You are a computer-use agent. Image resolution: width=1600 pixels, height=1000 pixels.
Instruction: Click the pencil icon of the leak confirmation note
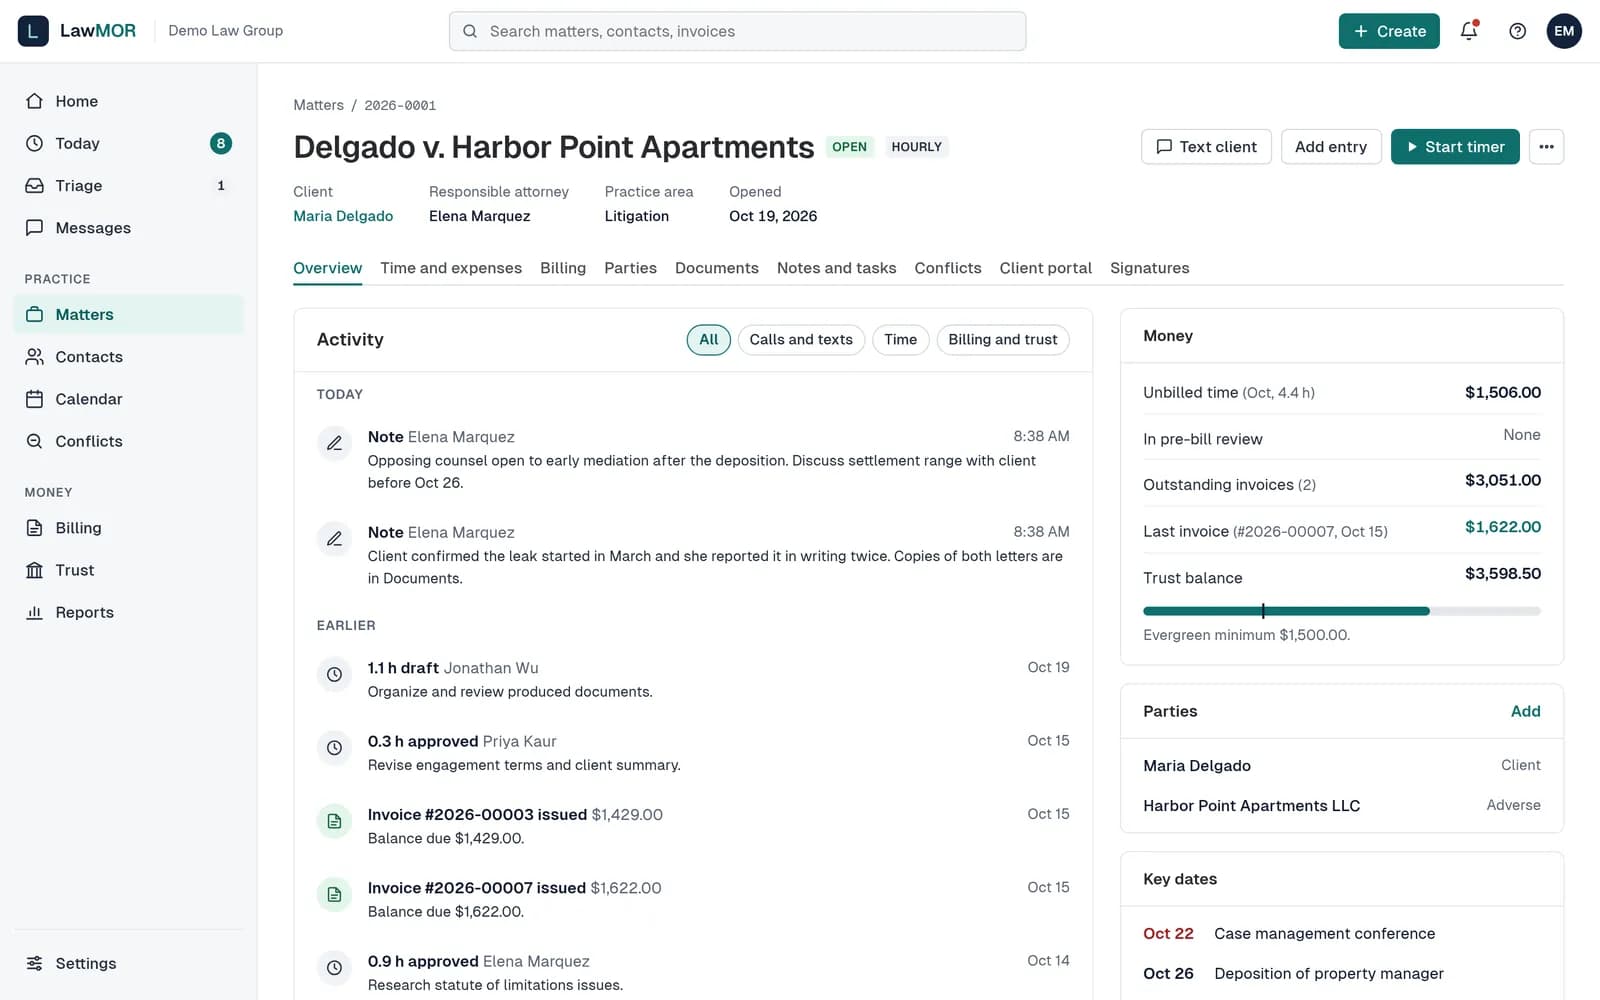pyautogui.click(x=334, y=539)
